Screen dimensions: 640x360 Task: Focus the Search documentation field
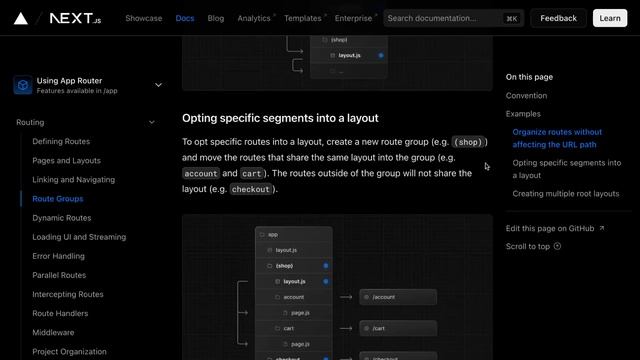click(x=453, y=18)
